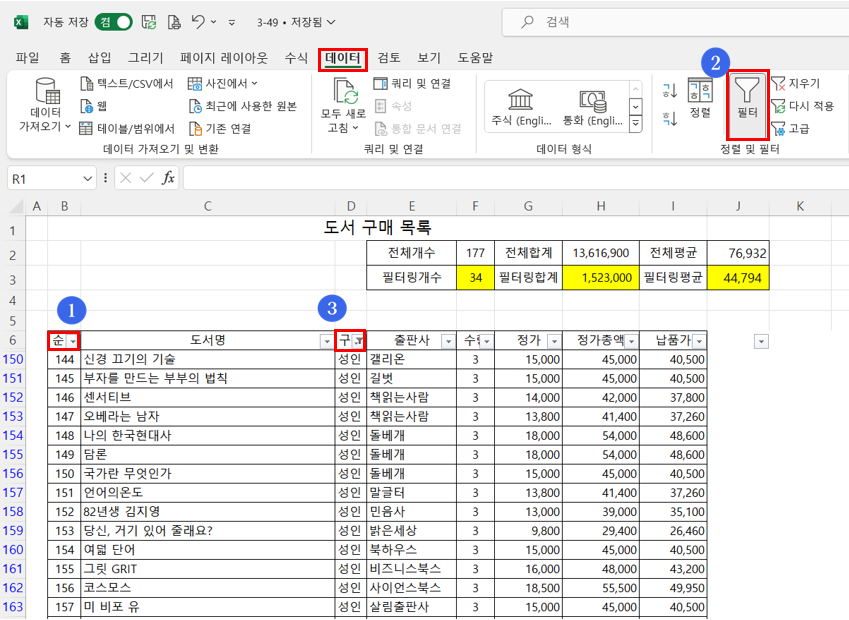Open the Quick Access Toolbar customize arrow
Image resolution: width=849 pixels, height=620 pixels.
point(232,23)
